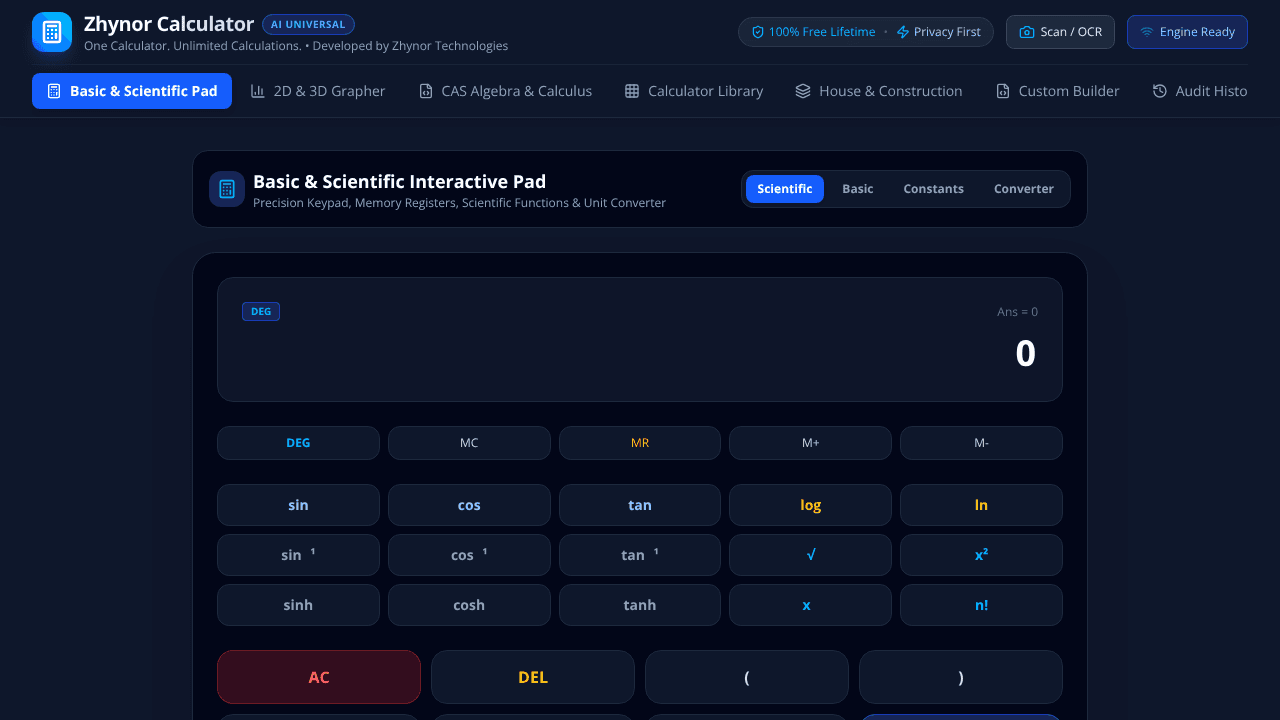
Task: Click the DEG badge in the display
Action: coord(261,312)
